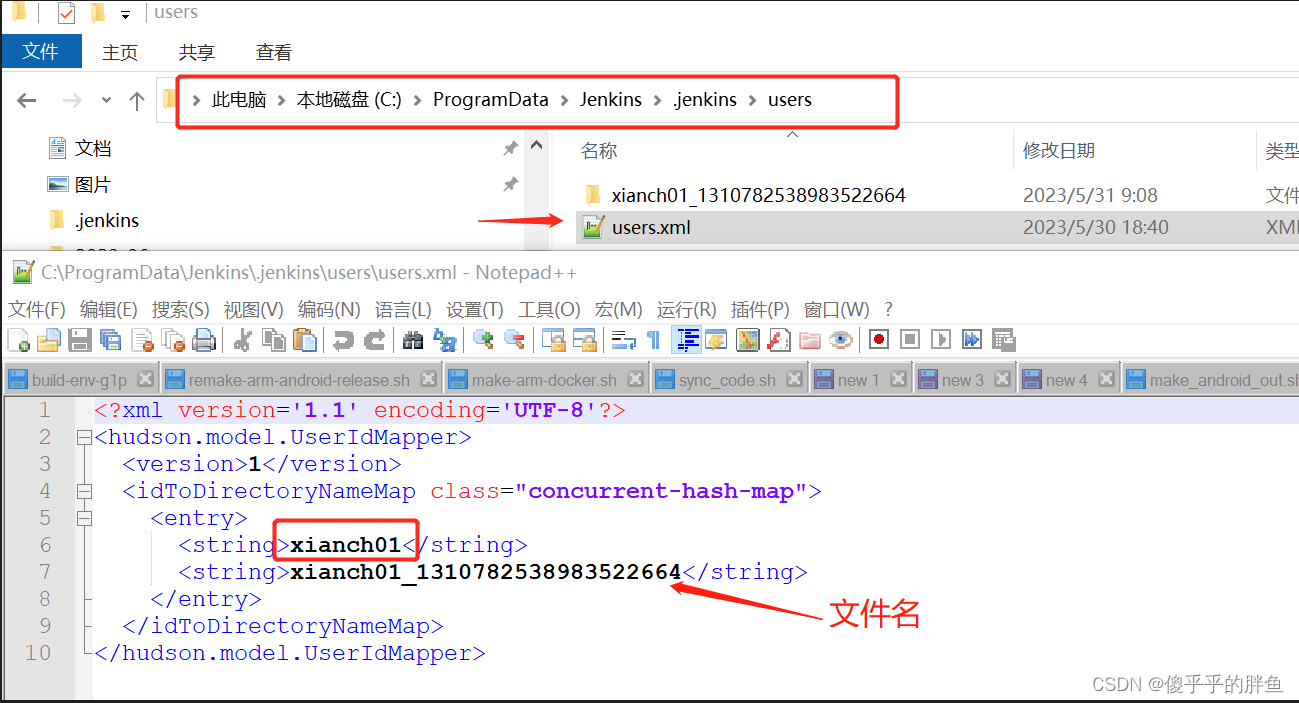
Task: Open the Replace dialog icon
Action: pos(444,340)
